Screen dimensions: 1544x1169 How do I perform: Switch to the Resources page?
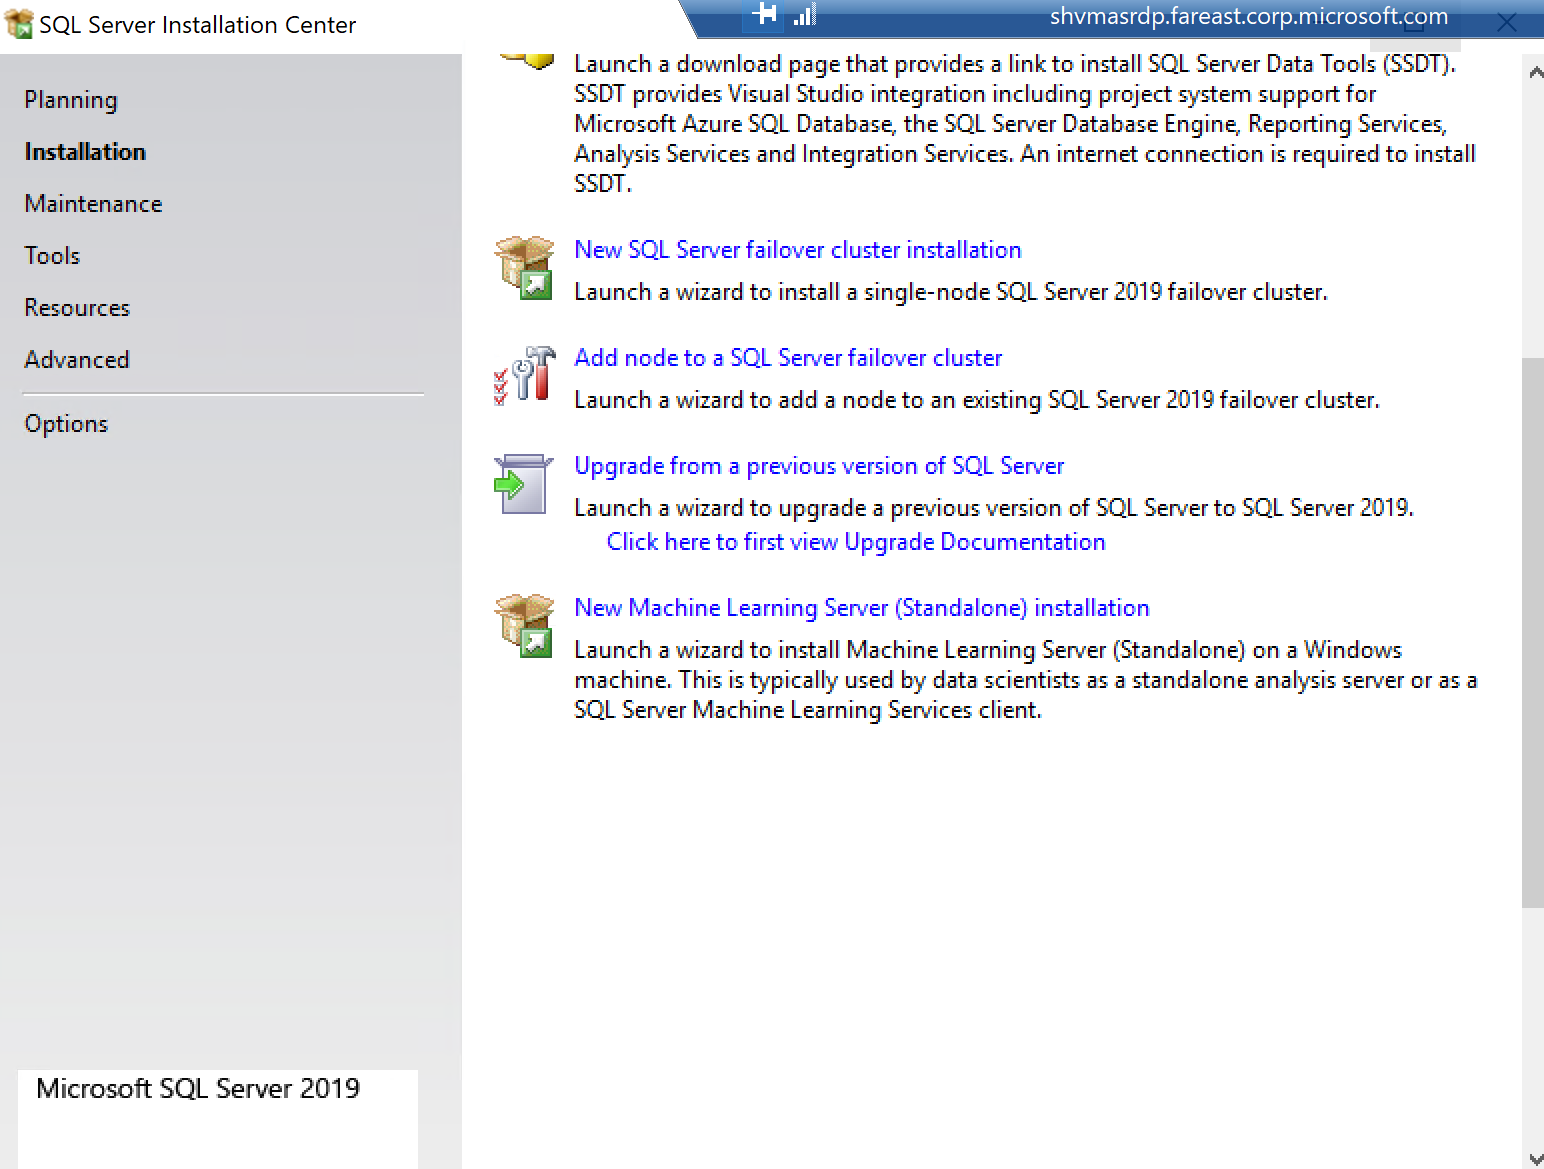coord(77,308)
